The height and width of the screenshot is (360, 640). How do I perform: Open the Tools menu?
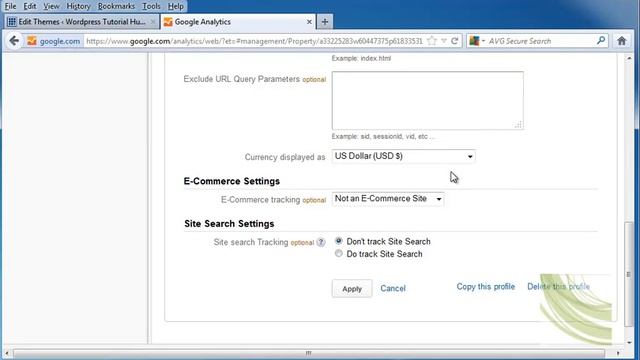[x=151, y=6]
